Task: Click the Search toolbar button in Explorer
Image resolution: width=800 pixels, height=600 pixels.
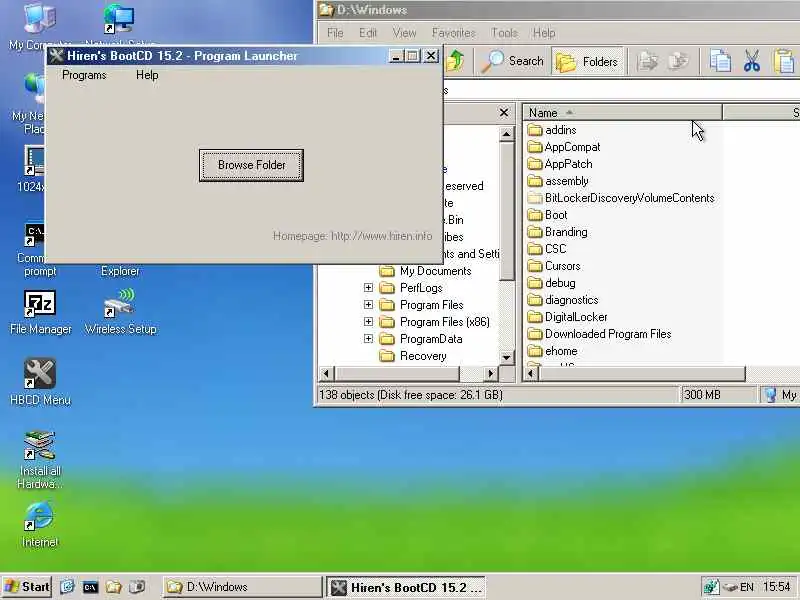Action: tap(513, 61)
